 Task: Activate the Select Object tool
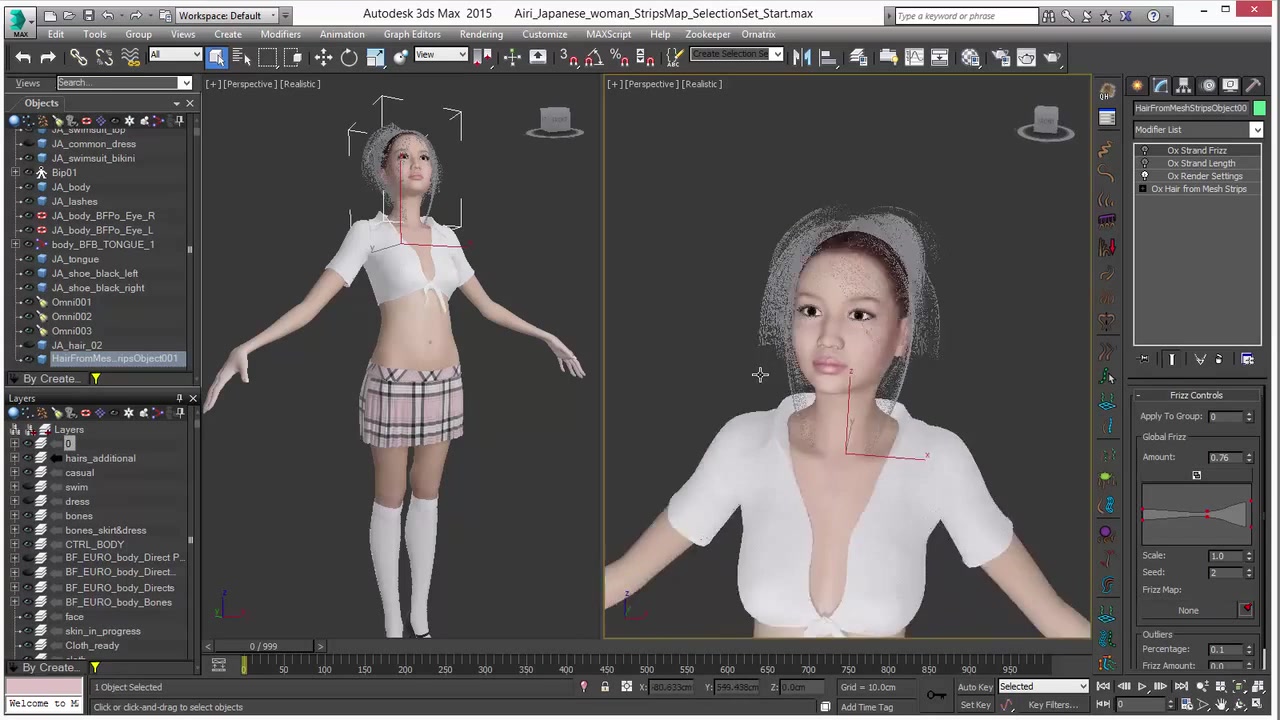217,57
